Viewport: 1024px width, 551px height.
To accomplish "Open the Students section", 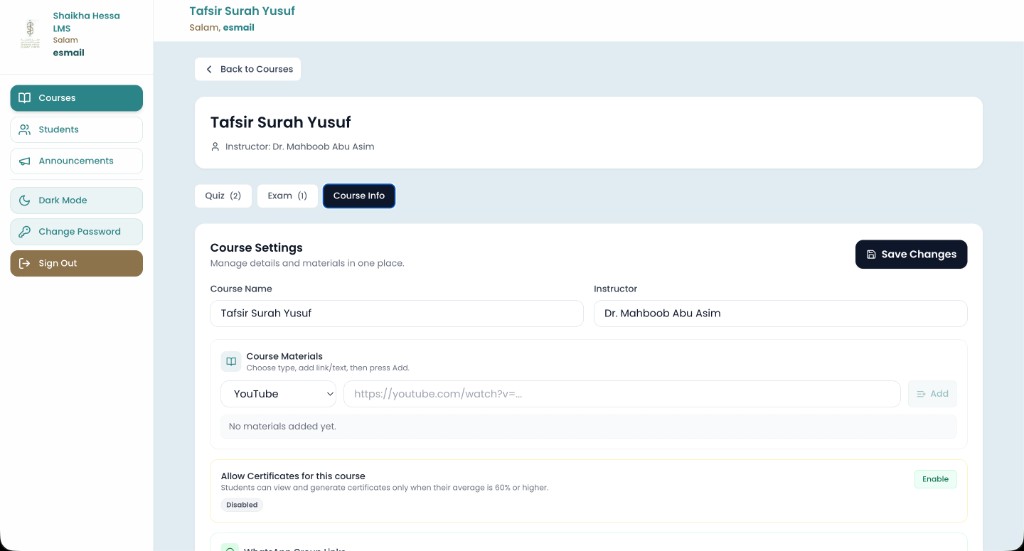I will coord(76,129).
